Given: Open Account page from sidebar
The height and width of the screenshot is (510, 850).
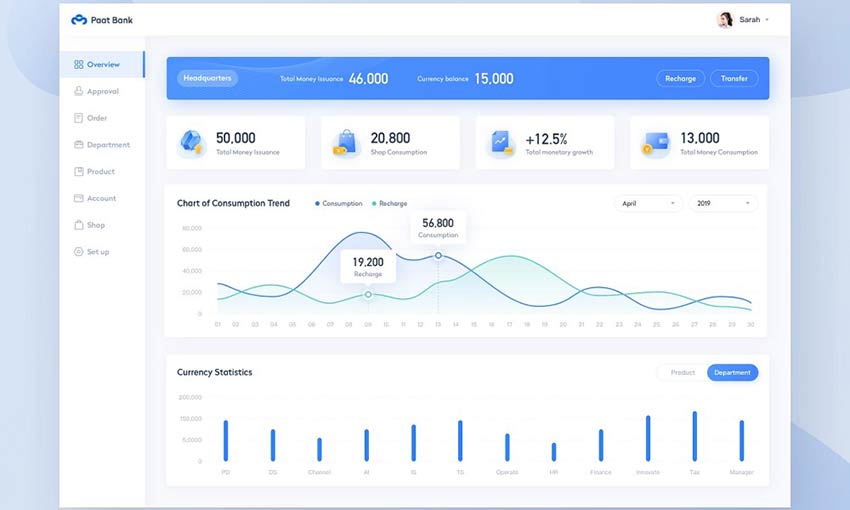Looking at the screenshot, I should [101, 198].
